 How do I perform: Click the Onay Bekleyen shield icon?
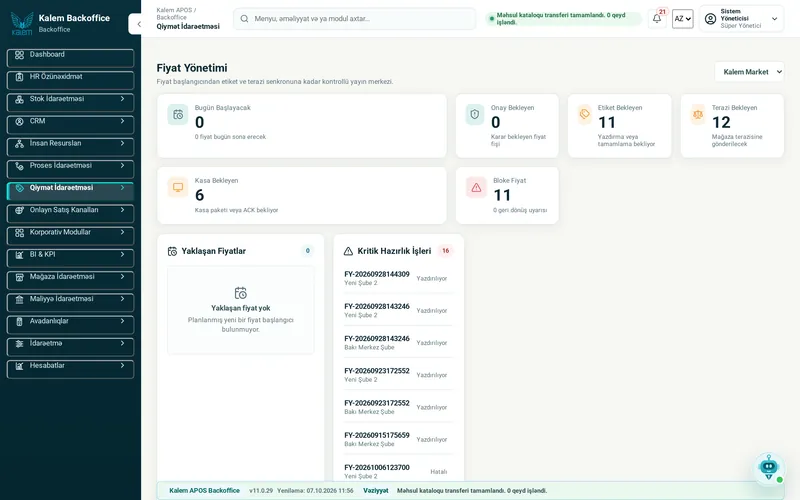474,114
